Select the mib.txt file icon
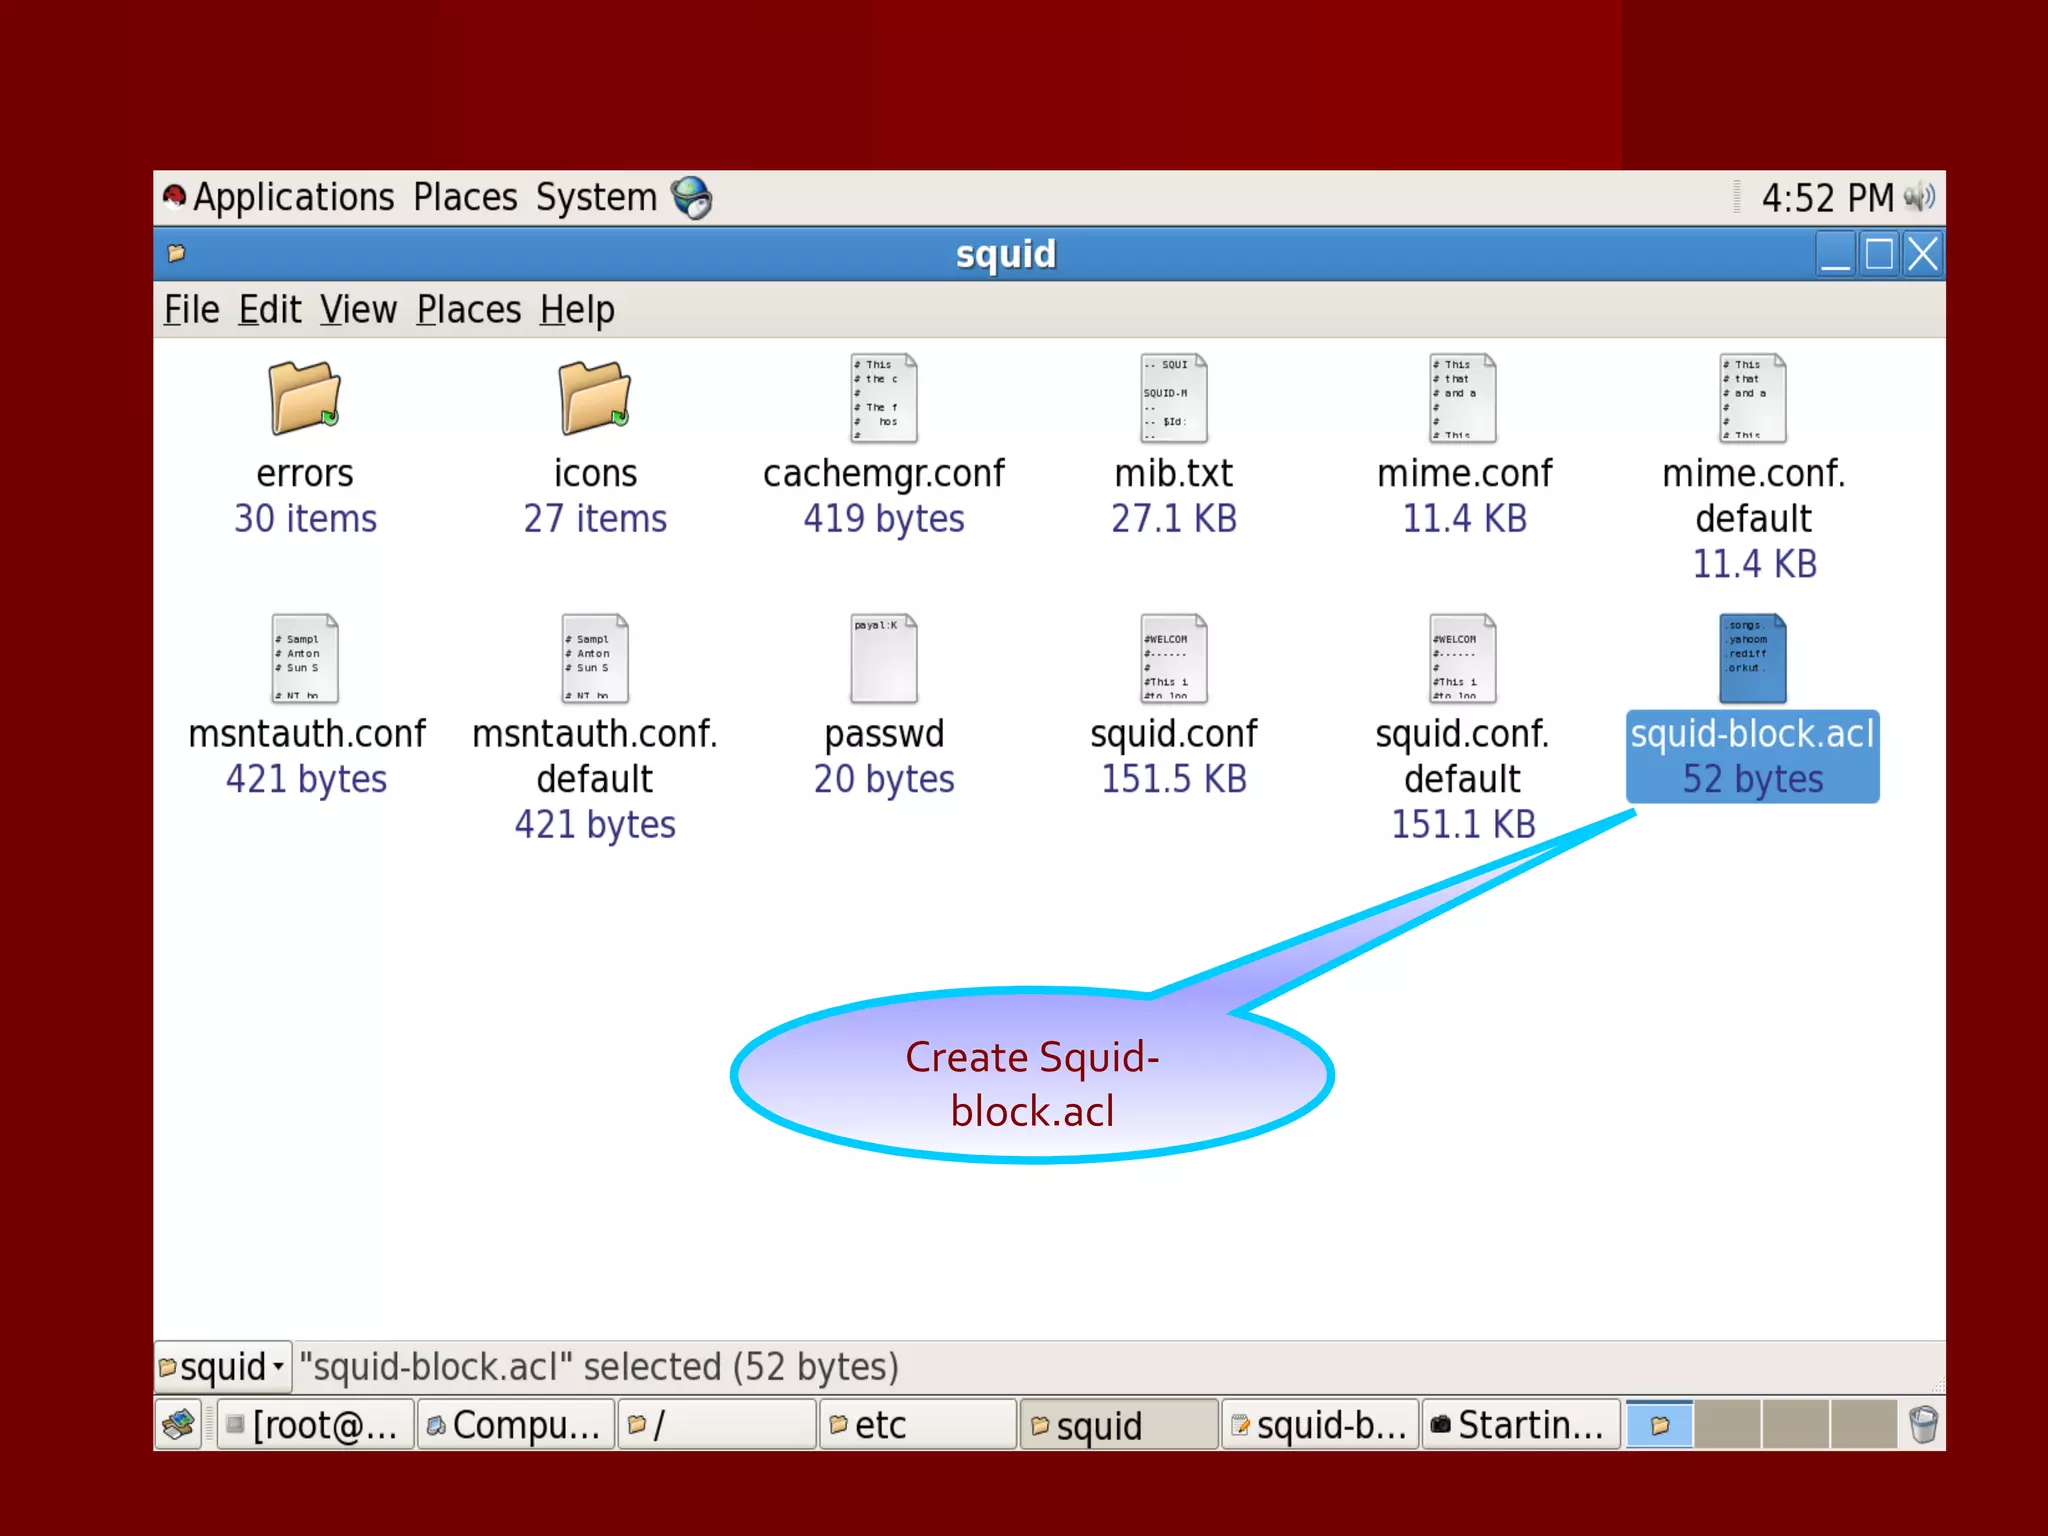 (1174, 398)
